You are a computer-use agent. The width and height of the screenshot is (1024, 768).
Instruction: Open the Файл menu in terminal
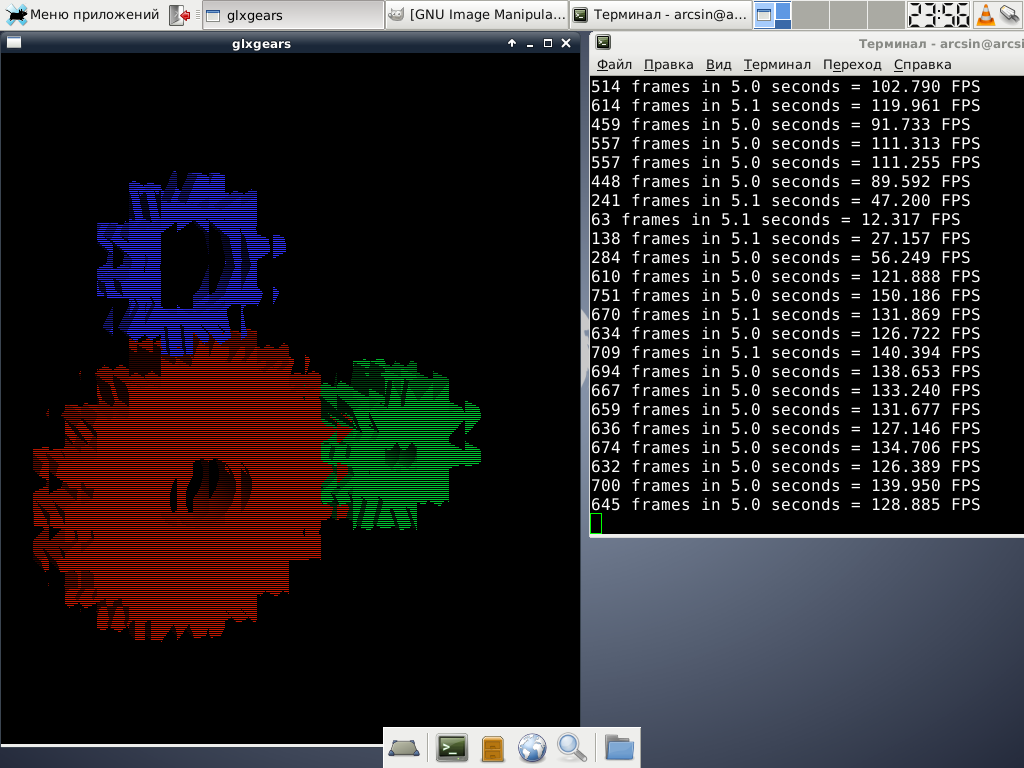[x=615, y=65]
